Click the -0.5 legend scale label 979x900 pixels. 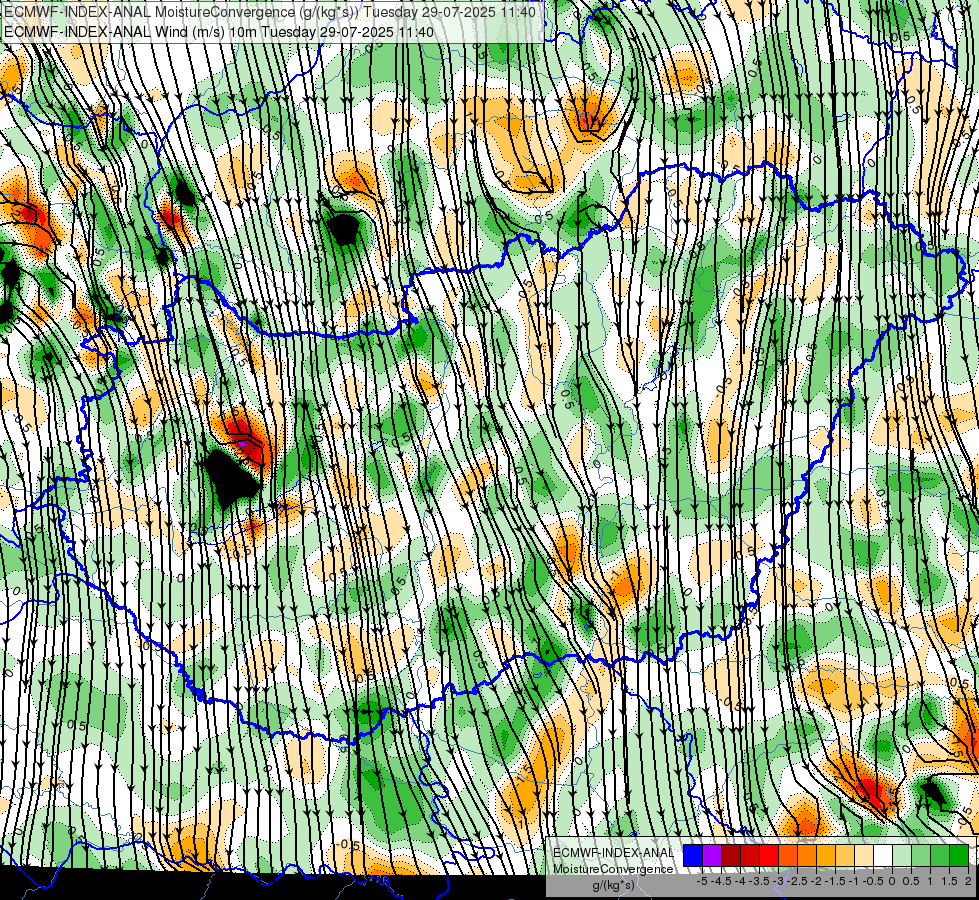(873, 881)
